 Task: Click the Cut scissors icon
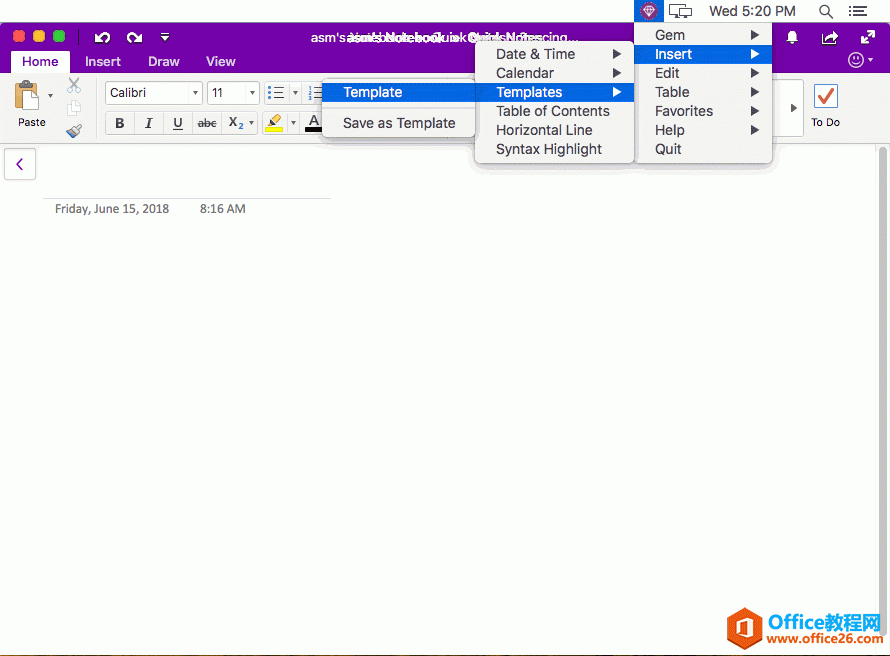(x=73, y=85)
